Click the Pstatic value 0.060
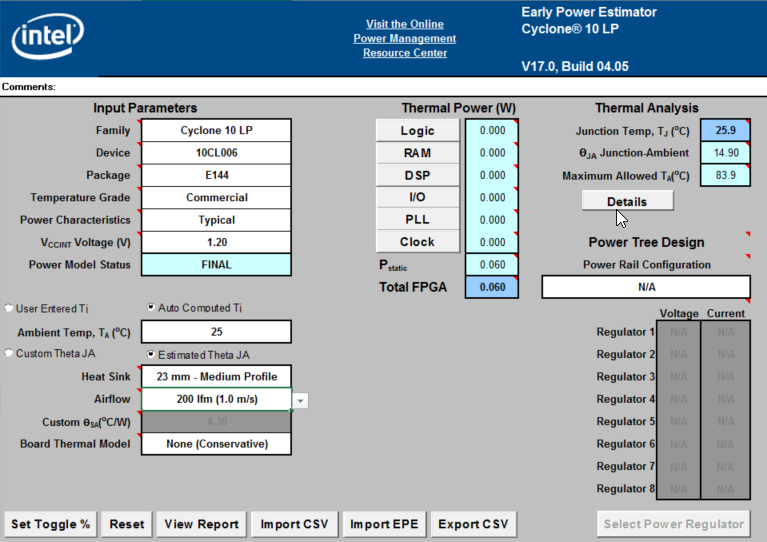This screenshot has width=767, height=542. [x=492, y=265]
